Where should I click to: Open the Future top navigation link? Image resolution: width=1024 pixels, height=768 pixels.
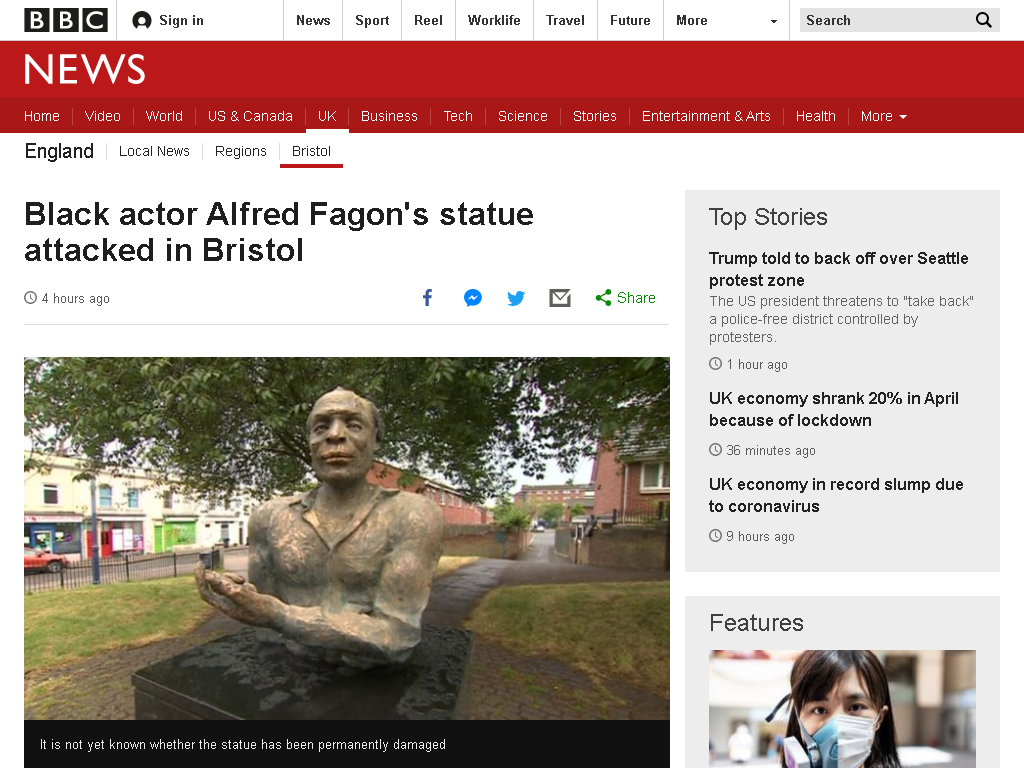(x=630, y=20)
